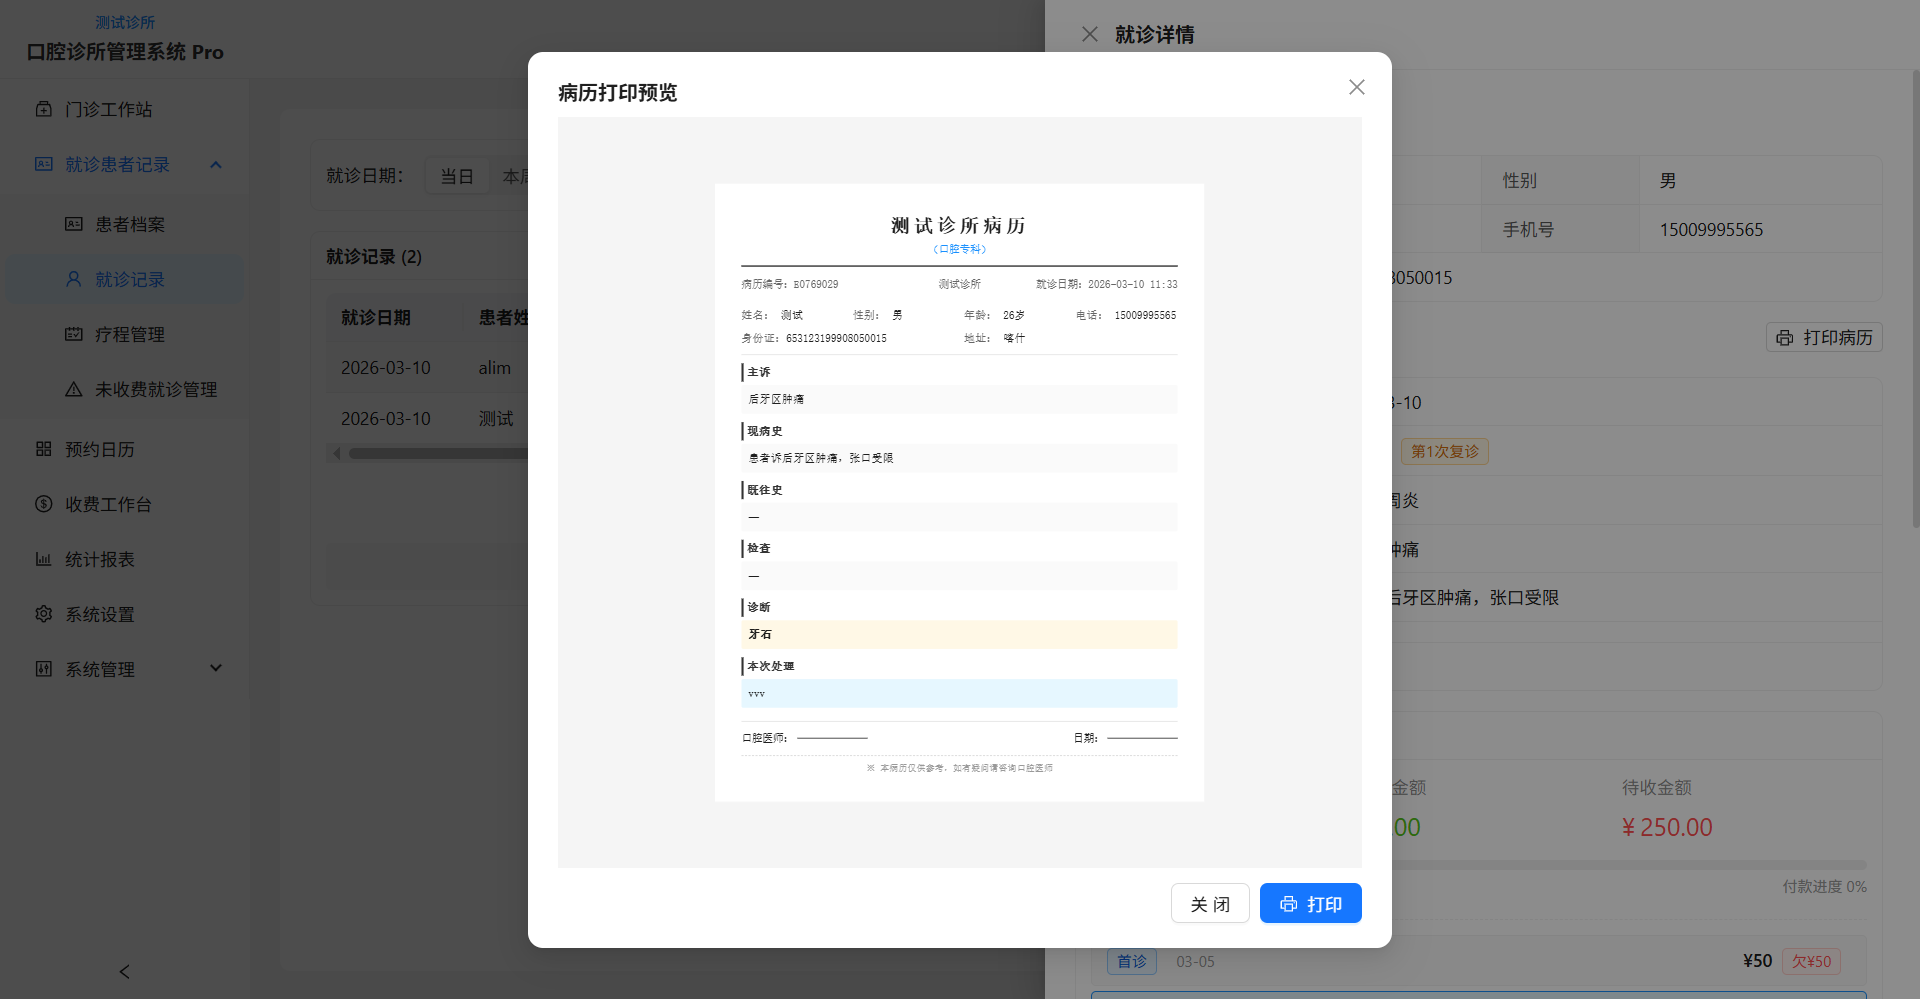Click the 预约日历 grid icon

click(x=44, y=449)
